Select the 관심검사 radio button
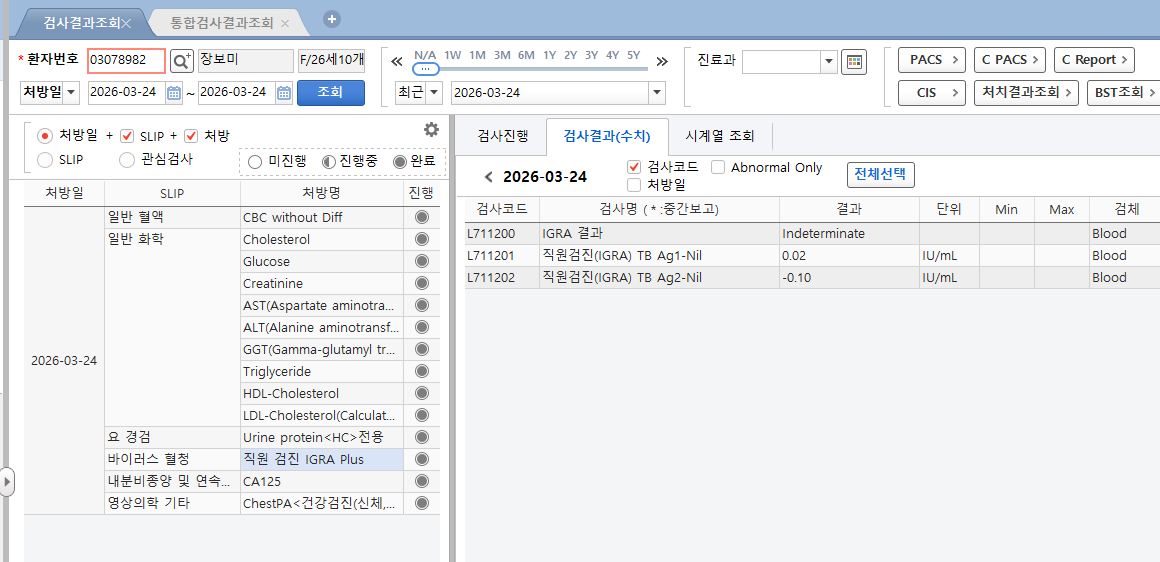 (x=127, y=159)
